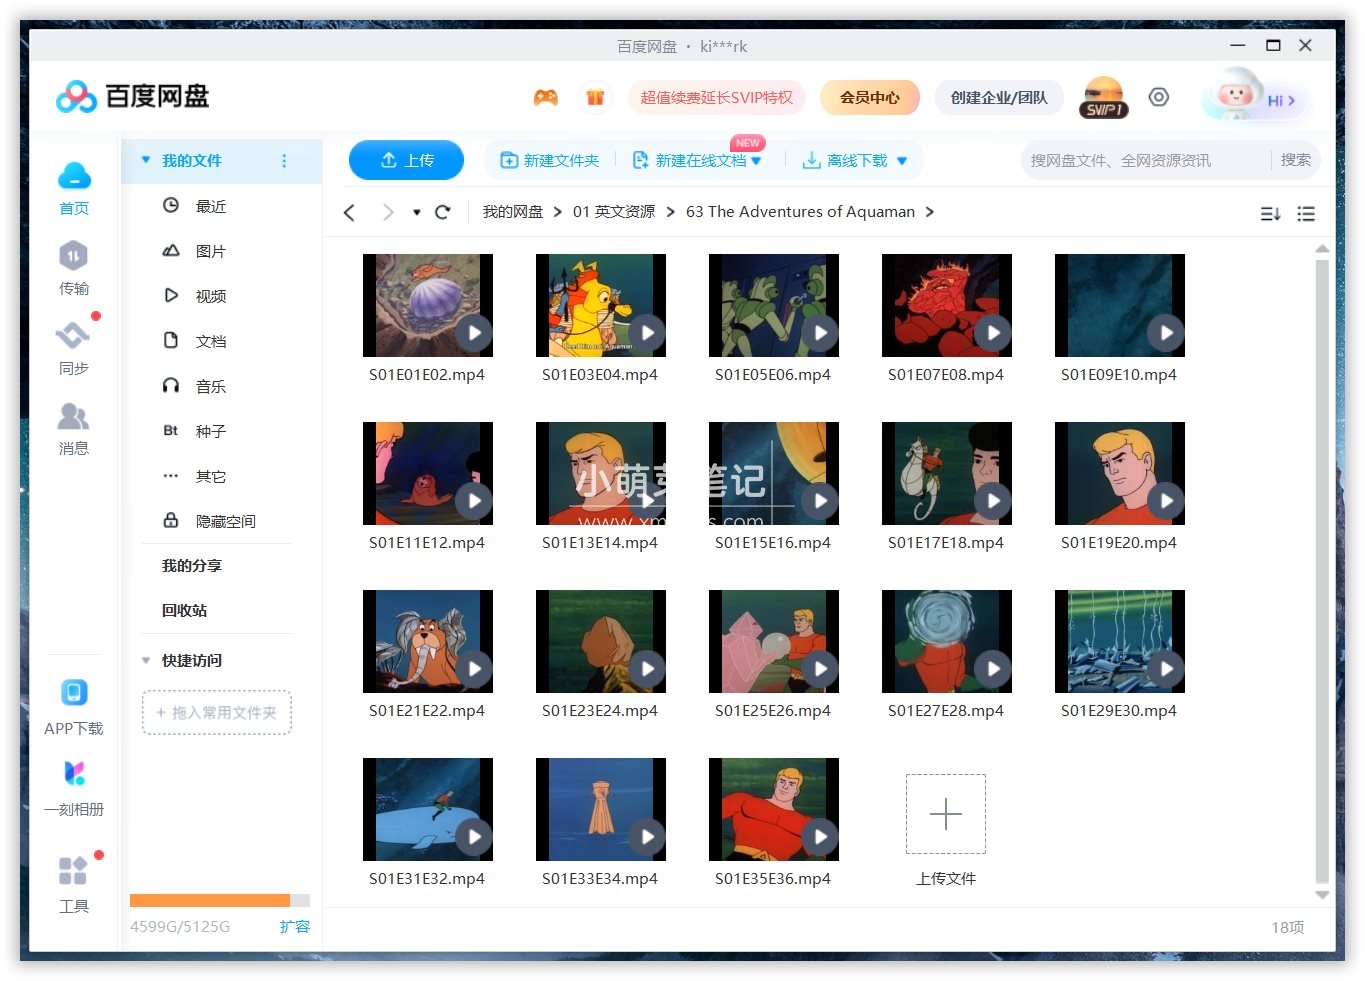Screen dimensions: 1365x981
Task: Toggle the sort order icon near list view
Action: click(x=1269, y=213)
